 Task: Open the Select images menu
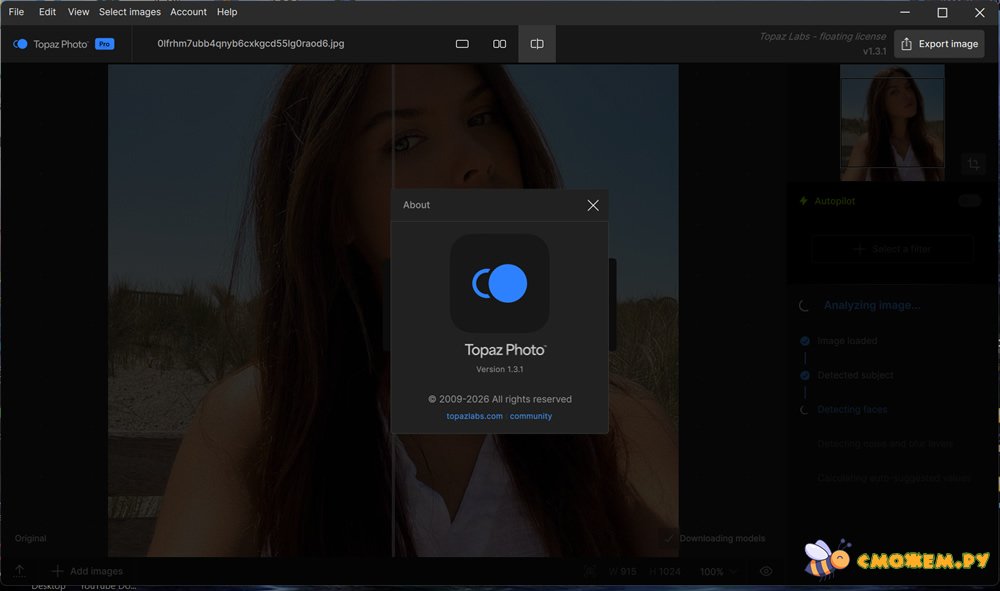pyautogui.click(x=130, y=12)
